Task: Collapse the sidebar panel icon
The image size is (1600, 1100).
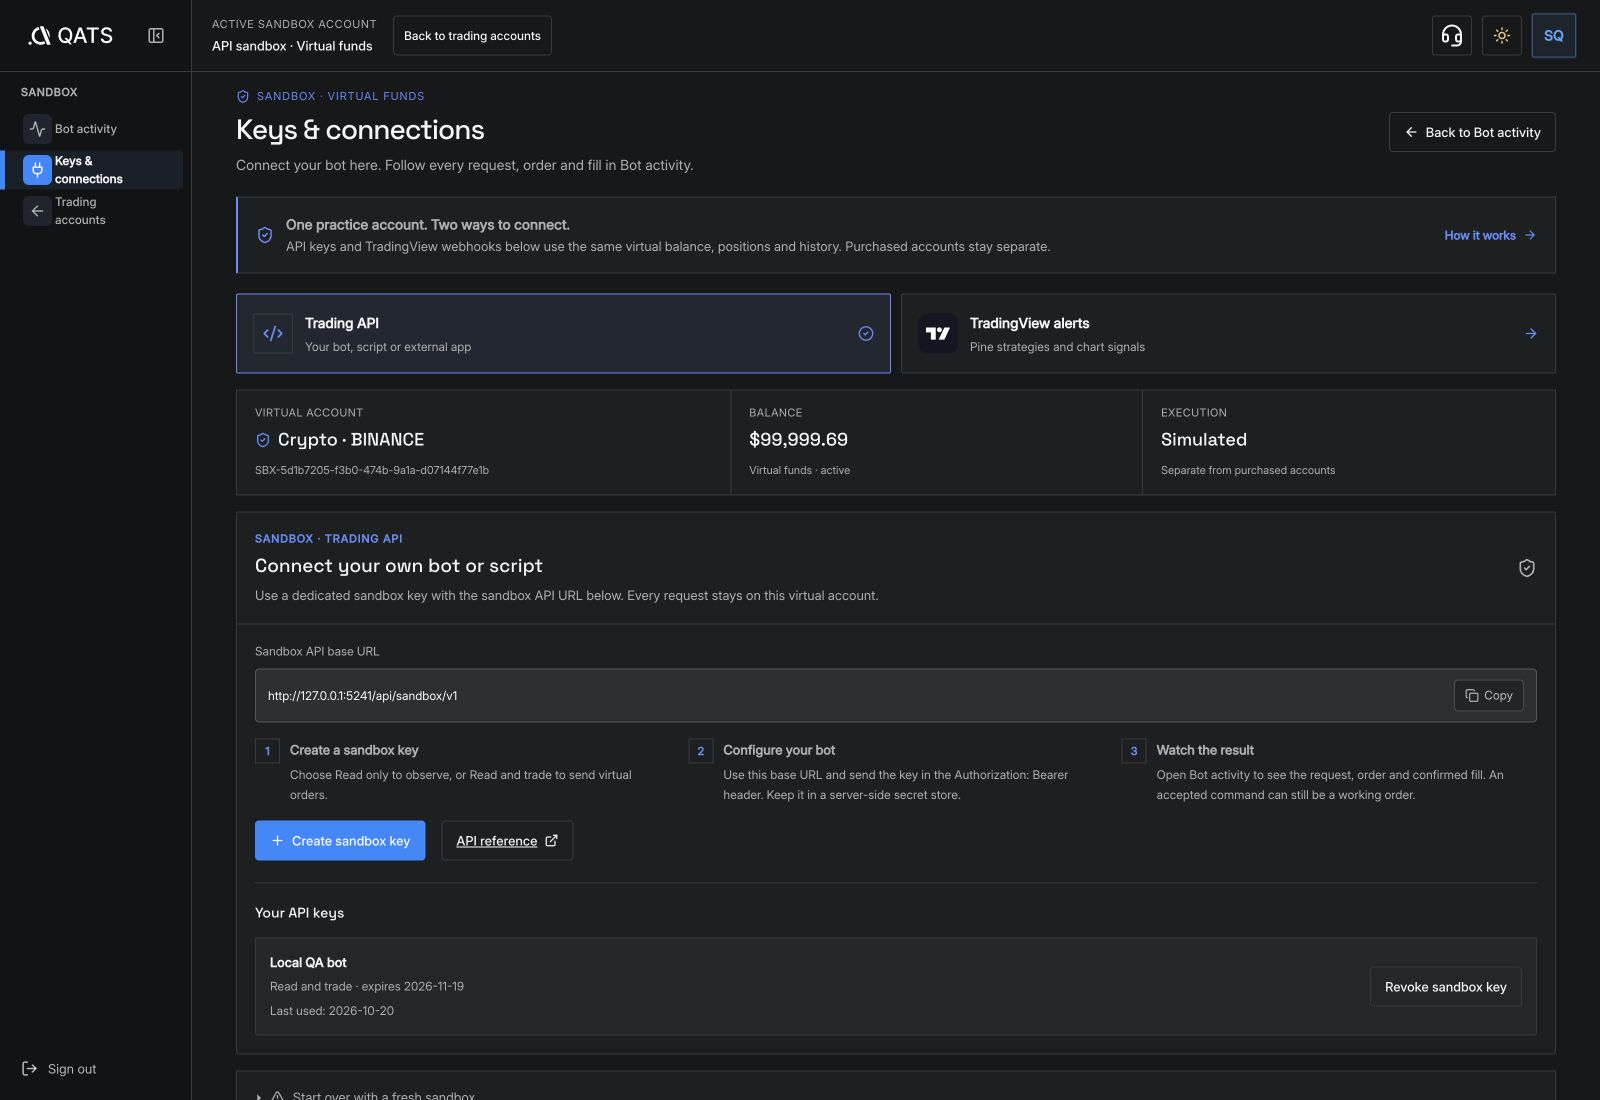Action: tap(156, 36)
